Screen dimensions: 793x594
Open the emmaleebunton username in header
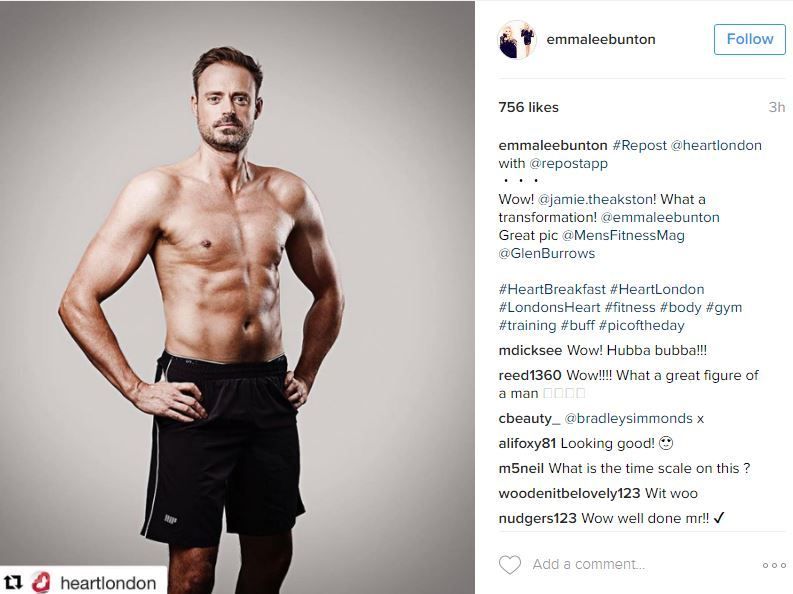pos(601,39)
